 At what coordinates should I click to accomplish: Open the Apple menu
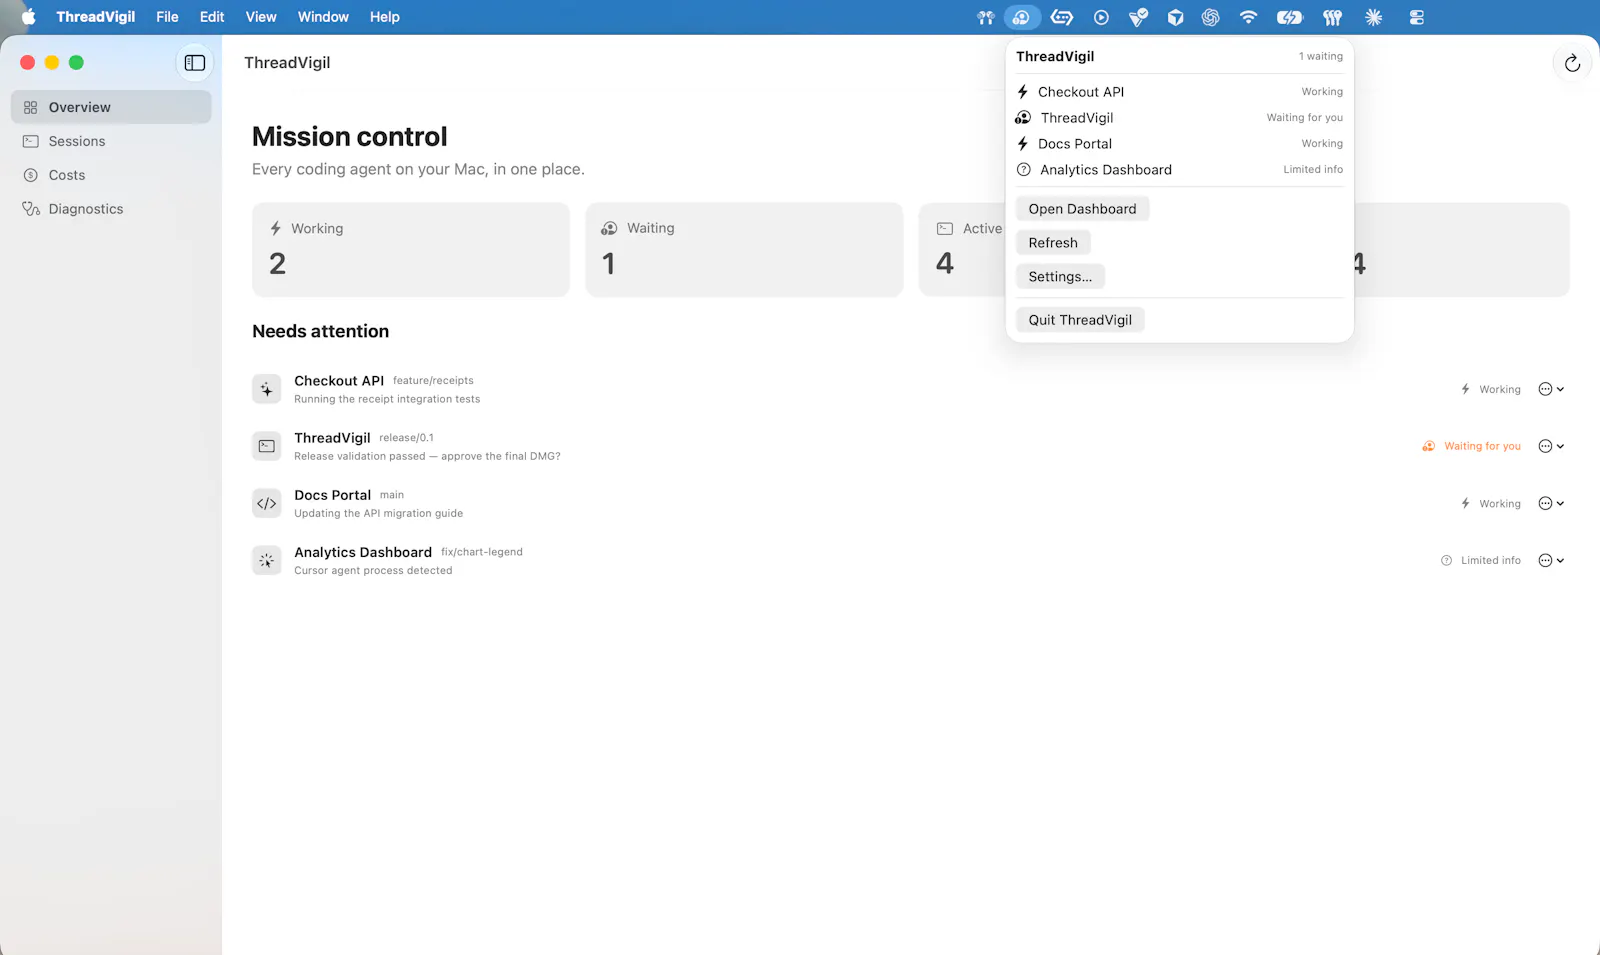[28, 17]
